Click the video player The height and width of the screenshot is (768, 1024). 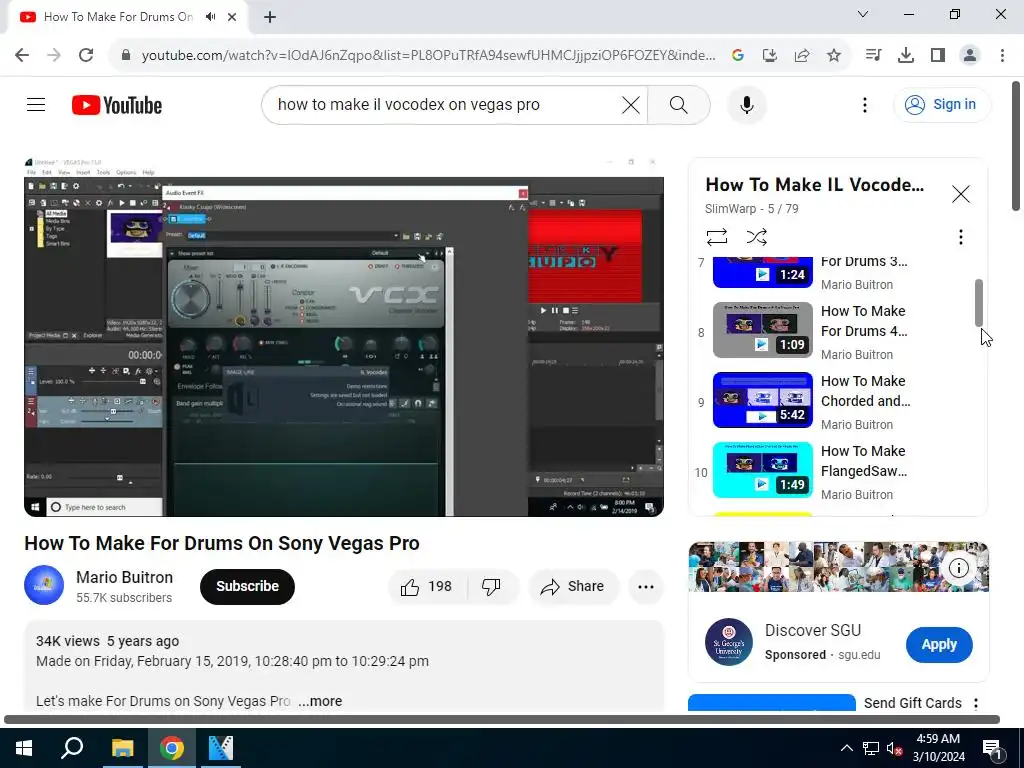pos(344,337)
